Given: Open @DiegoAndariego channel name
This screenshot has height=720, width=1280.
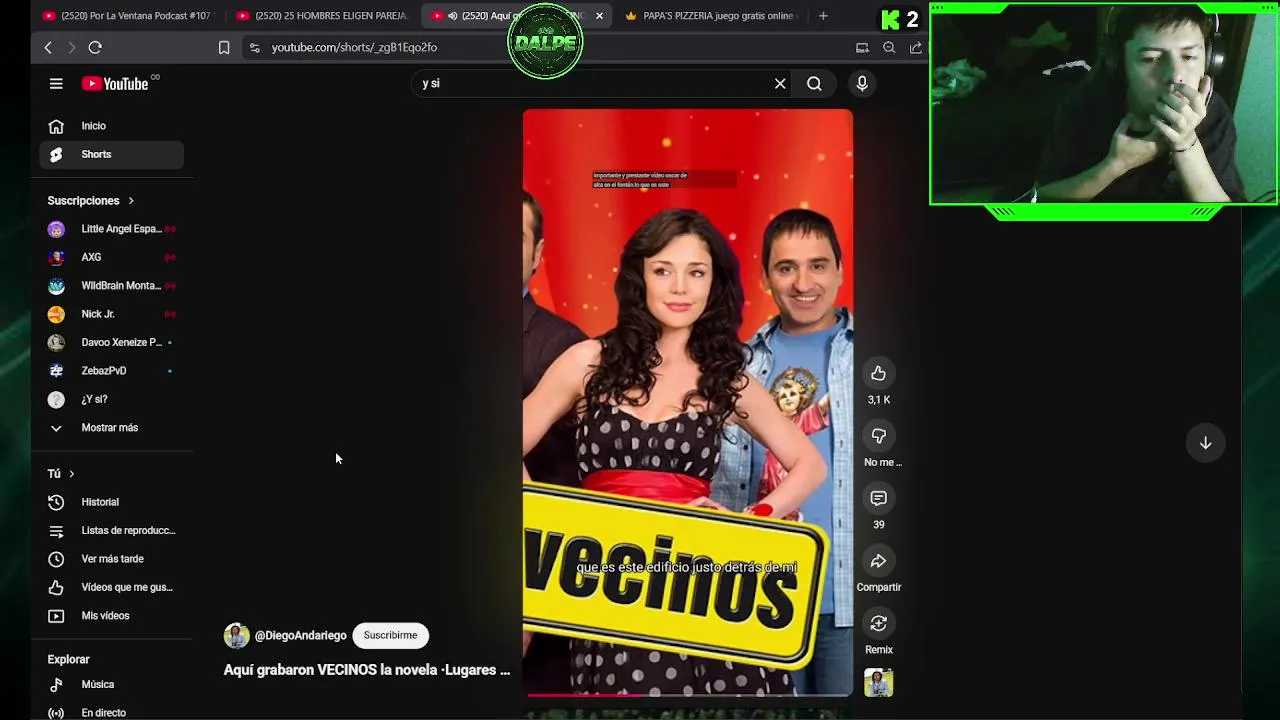Looking at the screenshot, I should tap(300, 636).
